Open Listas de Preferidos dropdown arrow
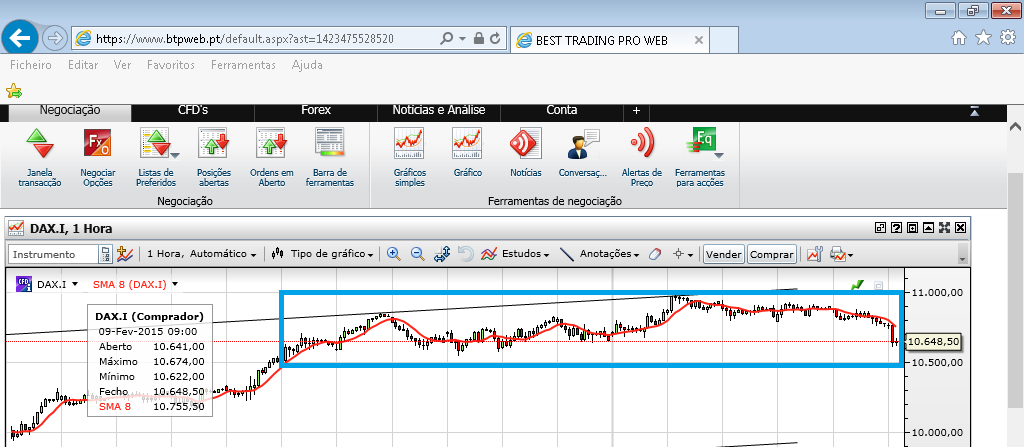This screenshot has width=1024, height=447. (x=174, y=156)
